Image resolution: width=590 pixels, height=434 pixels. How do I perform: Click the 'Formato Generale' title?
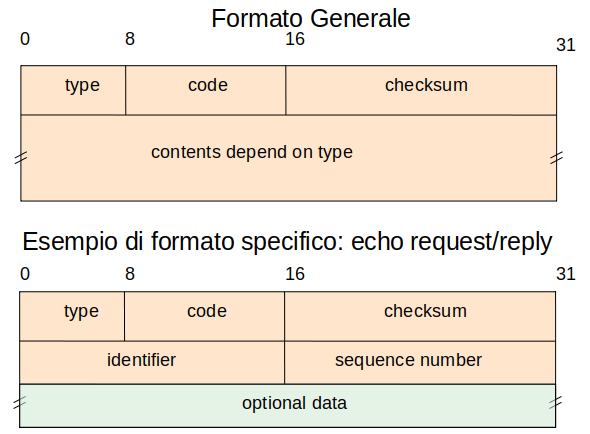pos(310,18)
